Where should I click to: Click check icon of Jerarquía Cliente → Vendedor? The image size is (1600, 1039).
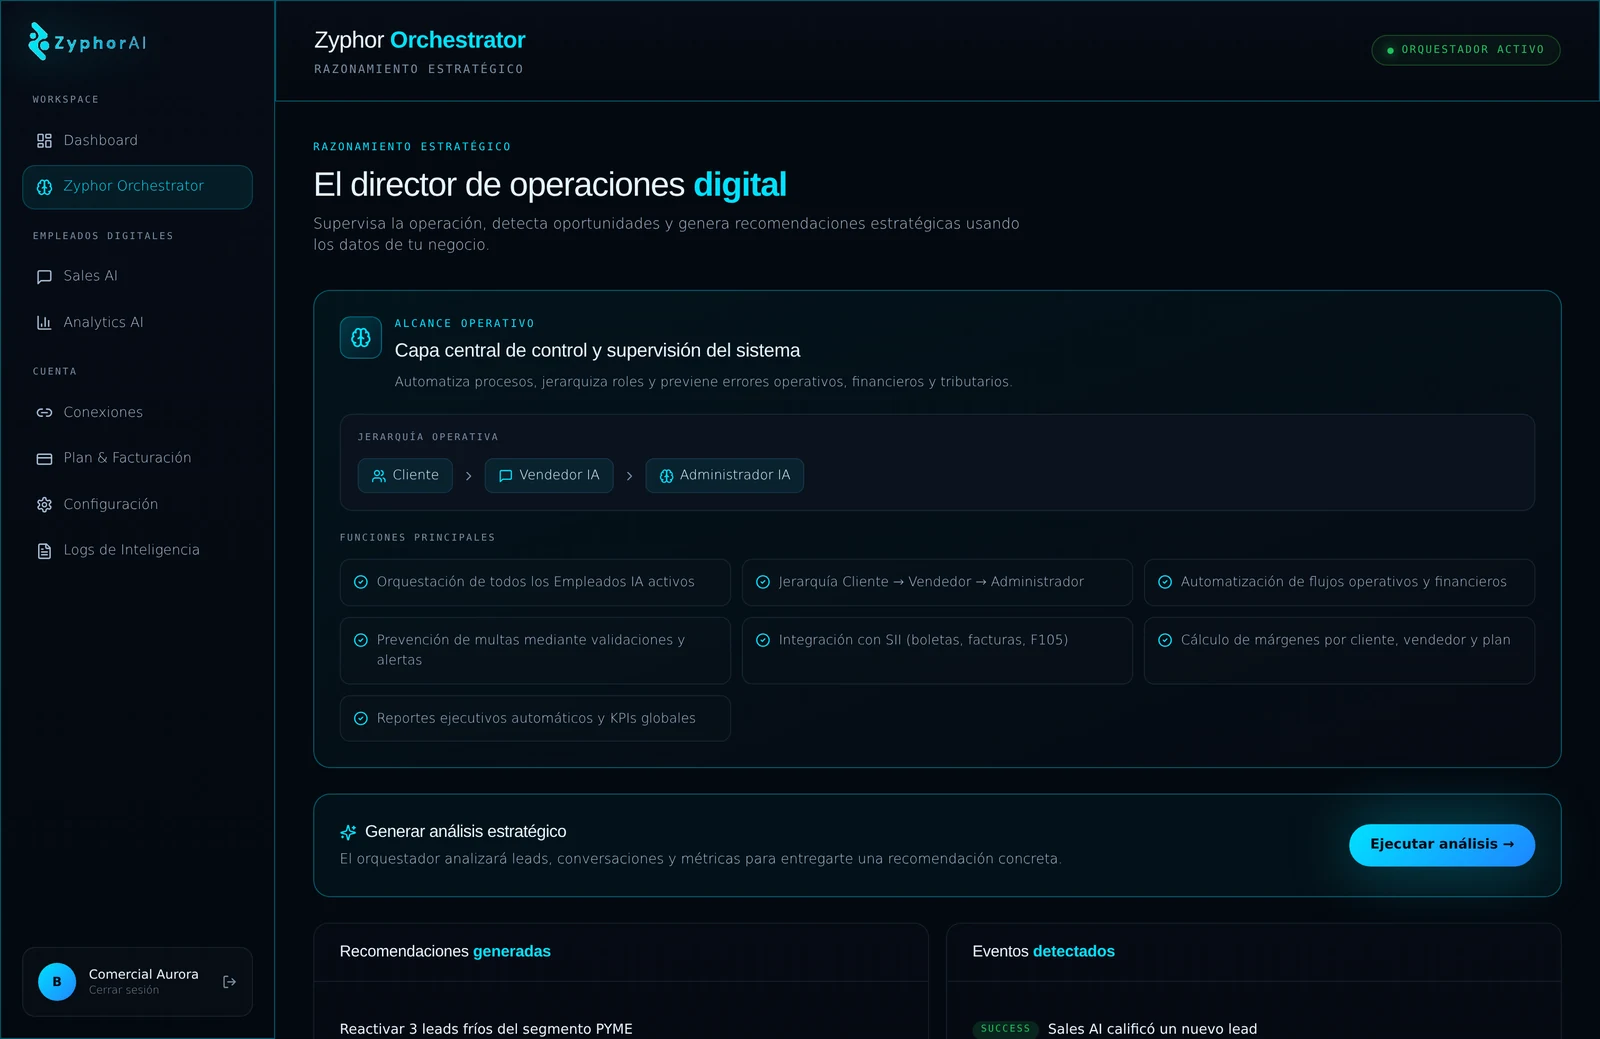click(763, 582)
